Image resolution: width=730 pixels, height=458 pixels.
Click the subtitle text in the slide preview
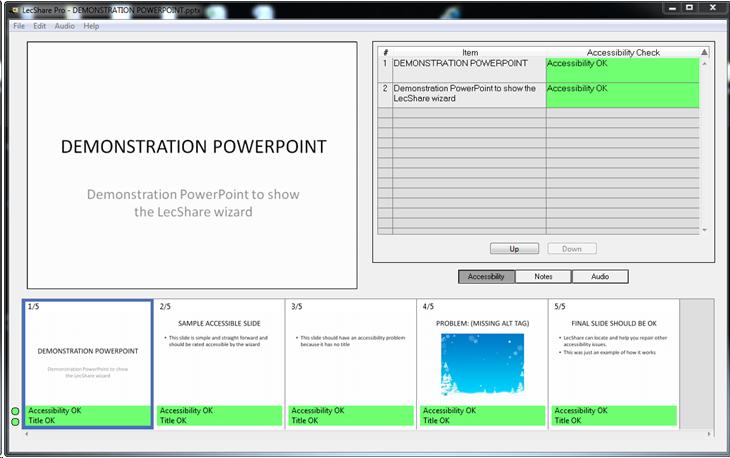pos(193,203)
